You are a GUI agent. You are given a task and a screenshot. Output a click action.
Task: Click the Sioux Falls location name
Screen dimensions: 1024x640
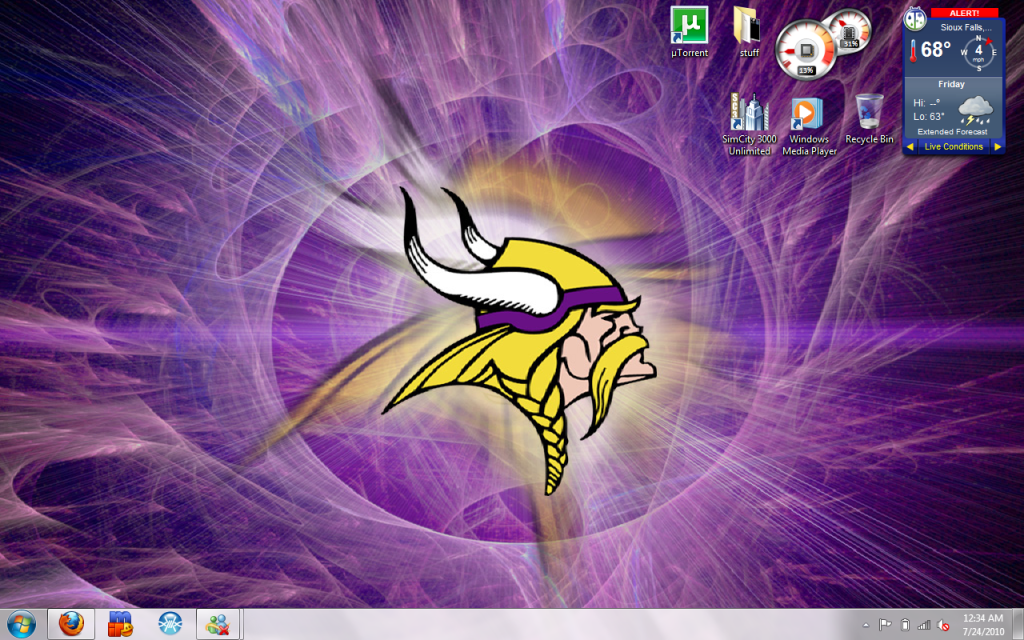(x=966, y=27)
